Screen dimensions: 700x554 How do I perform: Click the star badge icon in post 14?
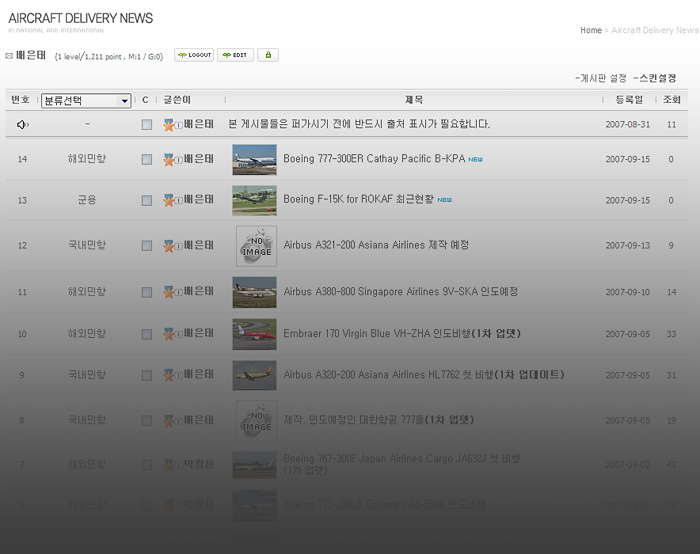click(x=169, y=159)
